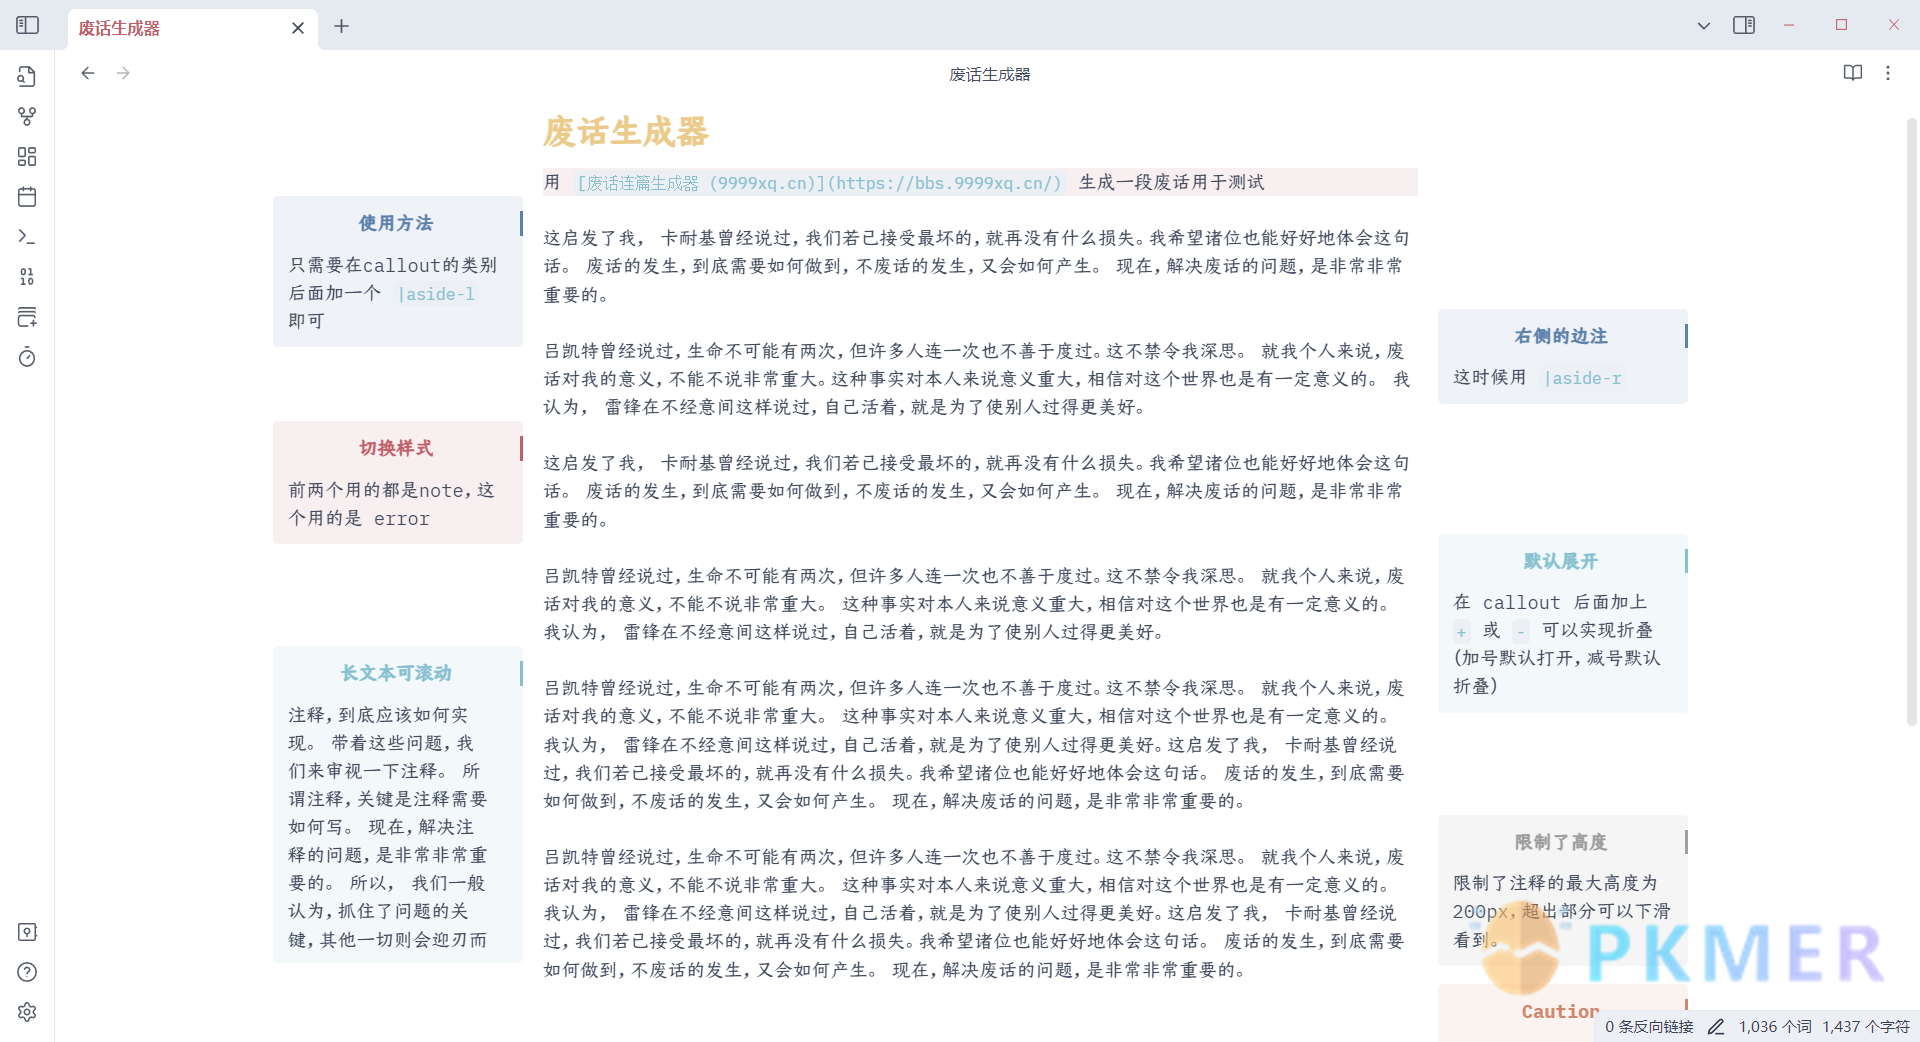Open more options three-dot menu
Viewport: 1920px width, 1042px height.
pos(1888,73)
